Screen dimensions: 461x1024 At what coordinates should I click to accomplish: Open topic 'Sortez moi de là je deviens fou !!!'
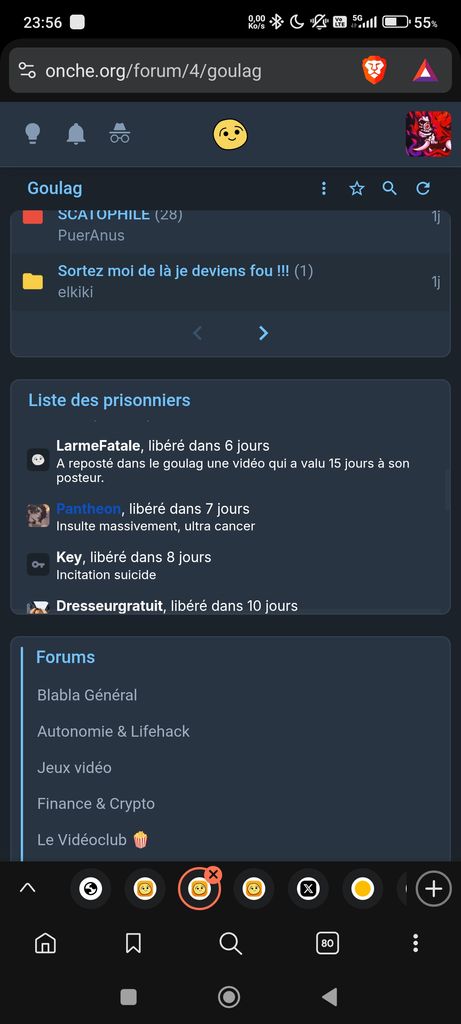(x=173, y=271)
